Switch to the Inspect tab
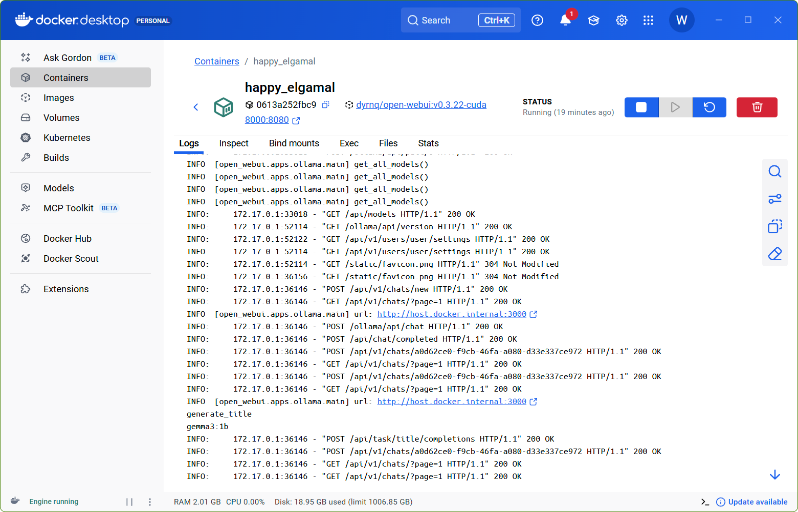The height and width of the screenshot is (512, 798). (x=233, y=143)
